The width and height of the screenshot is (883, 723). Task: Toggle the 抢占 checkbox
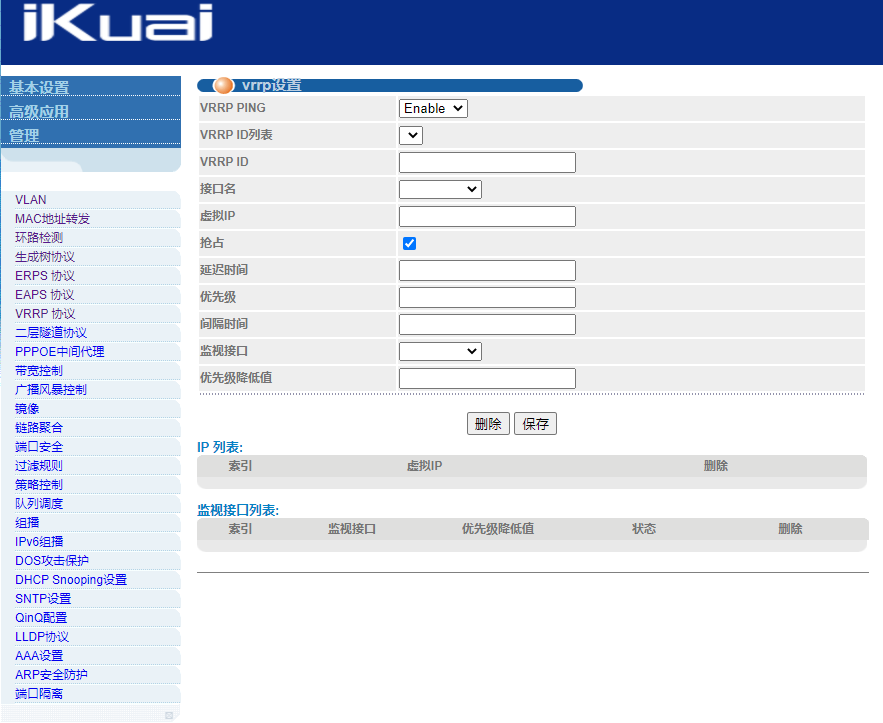point(409,243)
